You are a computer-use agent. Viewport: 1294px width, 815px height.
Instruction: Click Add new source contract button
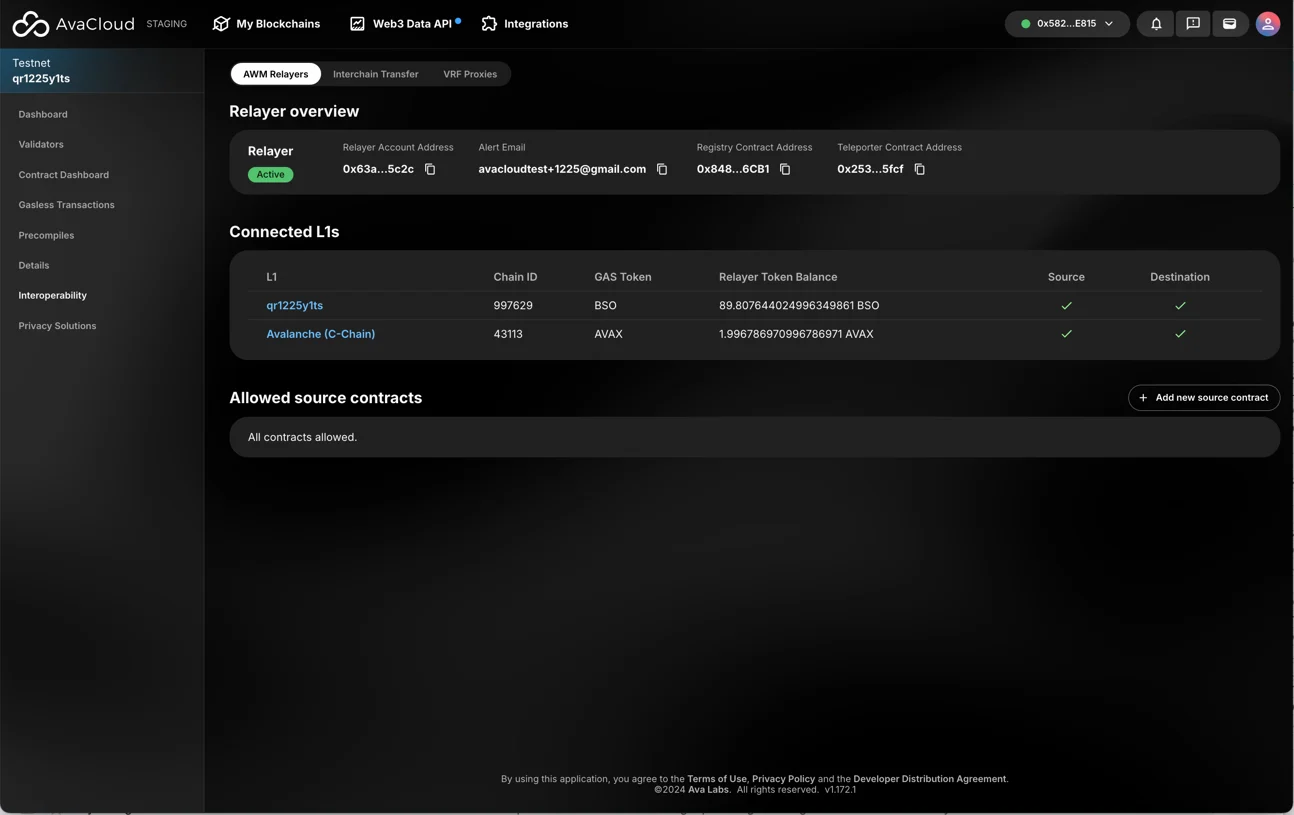click(1204, 398)
